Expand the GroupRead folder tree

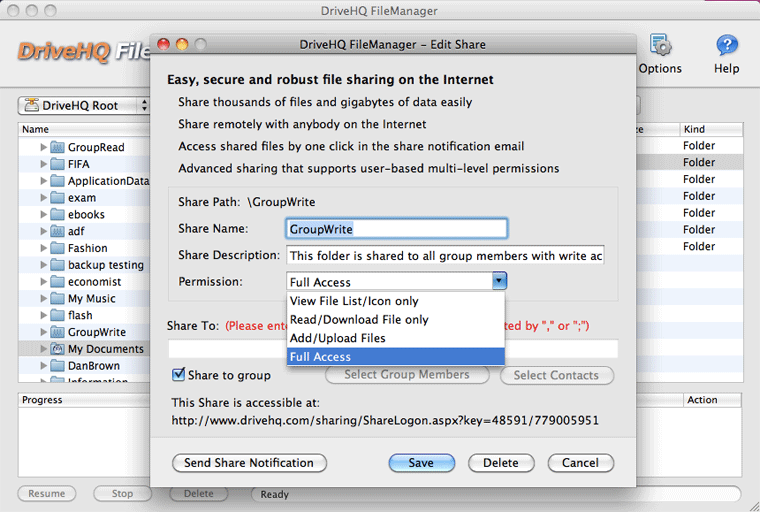43,147
